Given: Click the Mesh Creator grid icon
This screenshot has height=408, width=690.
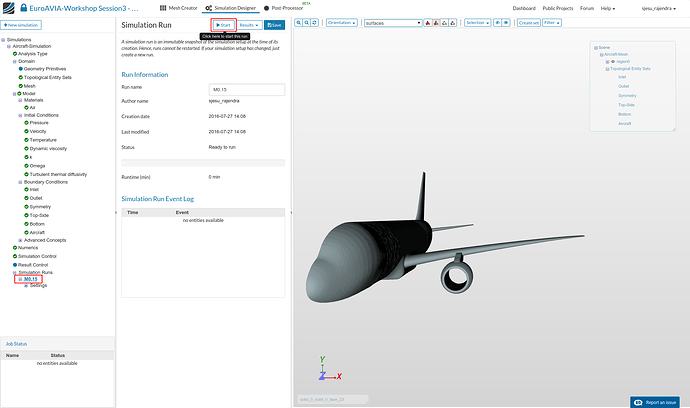Looking at the screenshot, I should pyautogui.click(x=163, y=8).
